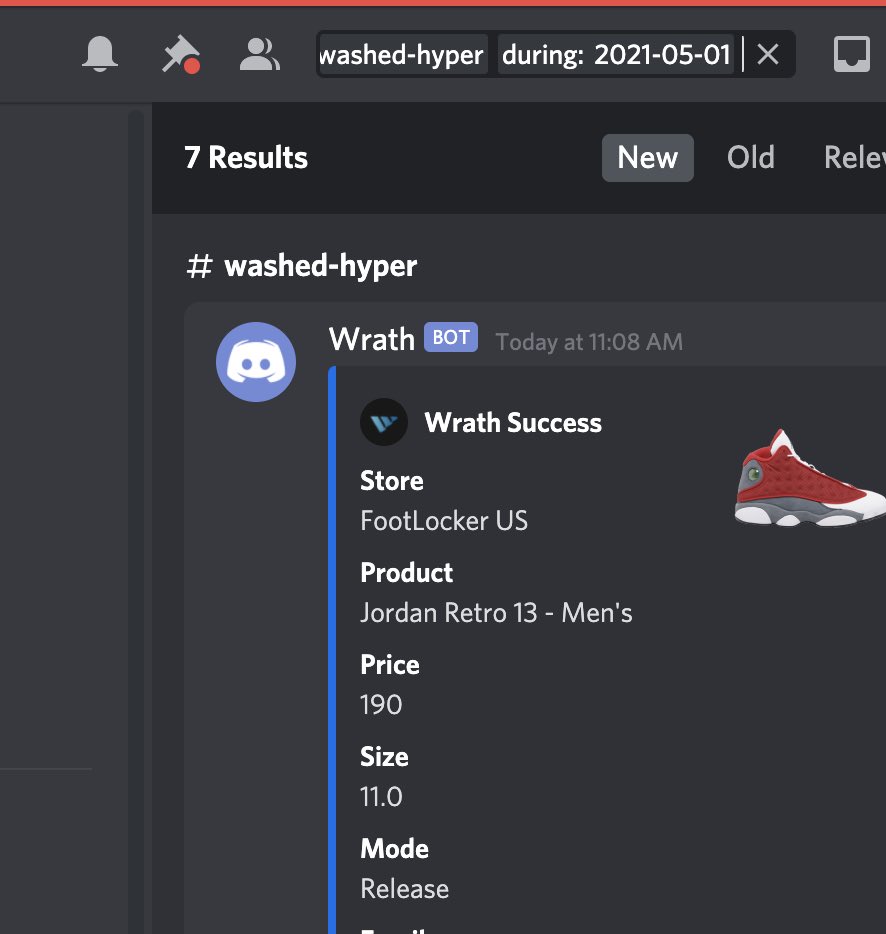This screenshot has height=934, width=886.
Task: Click the Wrath Success embed logo
Action: tap(384, 422)
